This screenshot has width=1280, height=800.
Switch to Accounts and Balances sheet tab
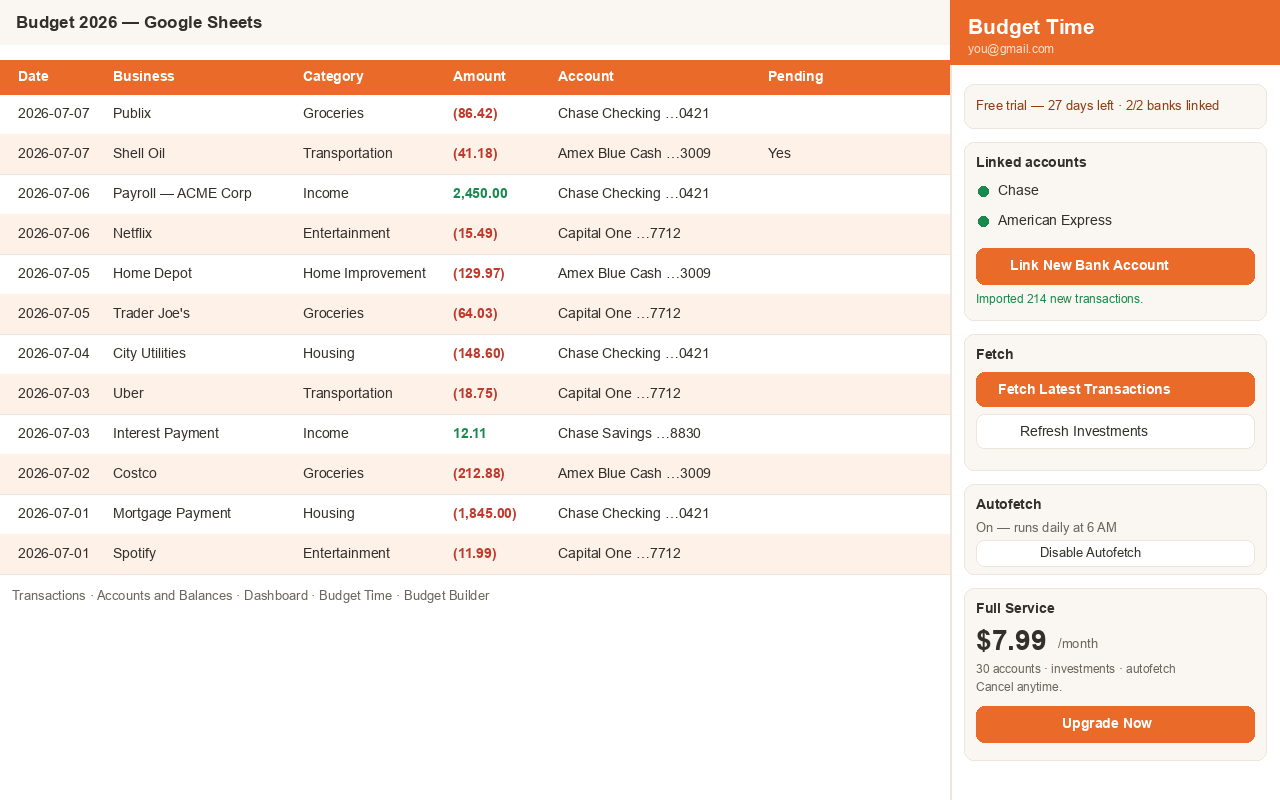[x=164, y=596]
